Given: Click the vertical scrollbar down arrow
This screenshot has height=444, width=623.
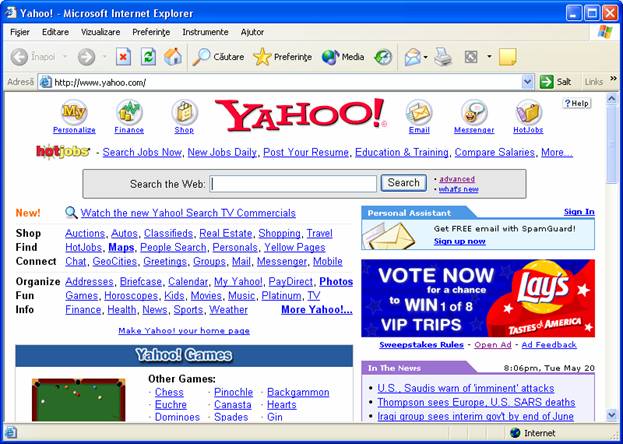Looking at the screenshot, I should [x=612, y=415].
